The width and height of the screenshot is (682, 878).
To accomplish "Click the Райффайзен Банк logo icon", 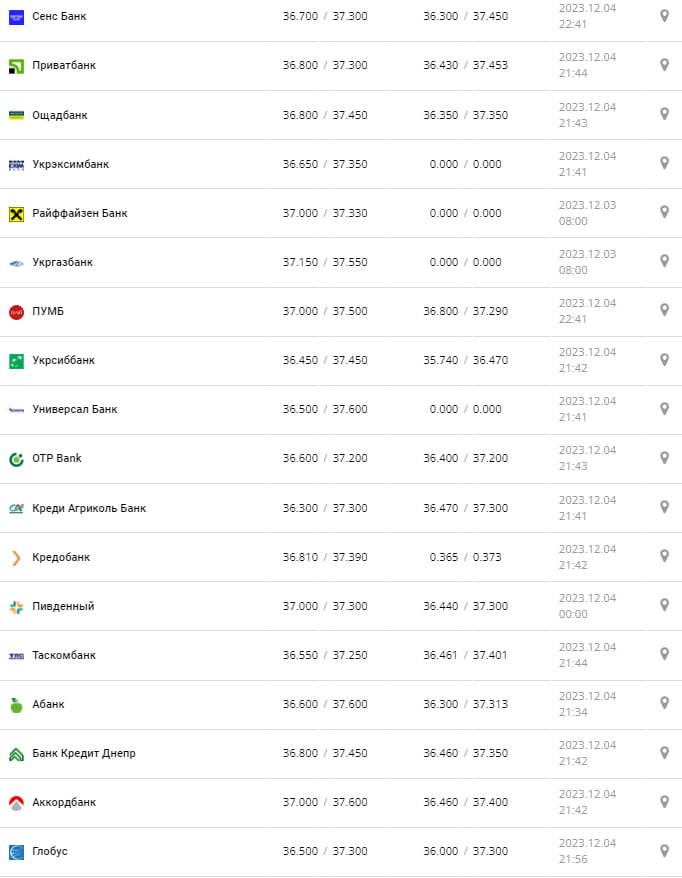I will click(16, 213).
